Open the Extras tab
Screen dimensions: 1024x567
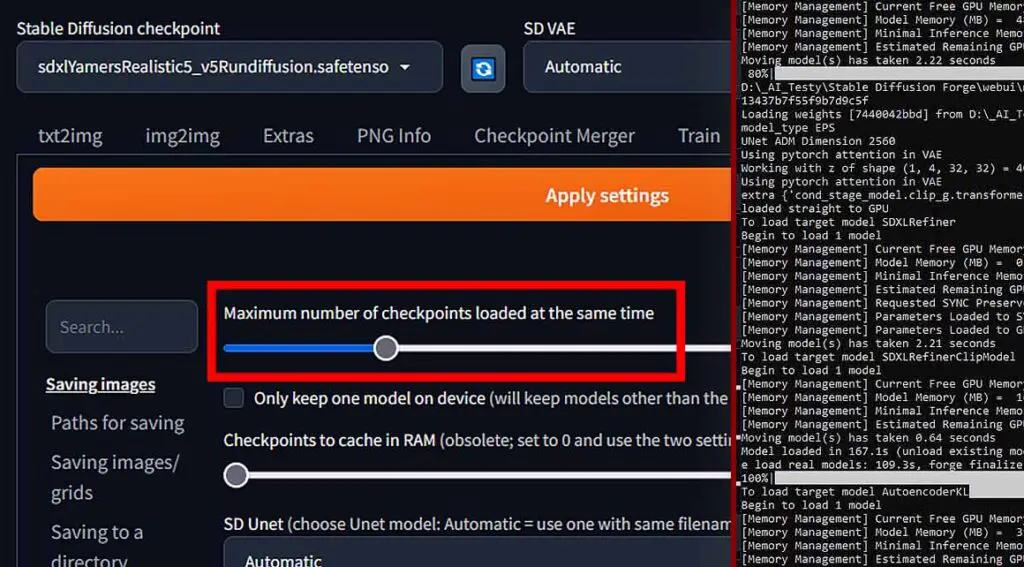coord(288,136)
